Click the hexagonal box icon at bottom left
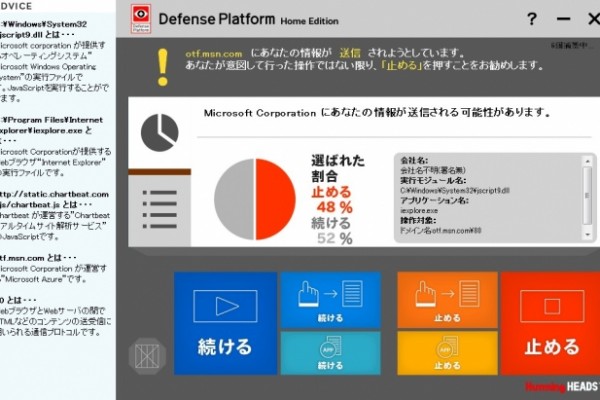600x400 pixels. 147,356
